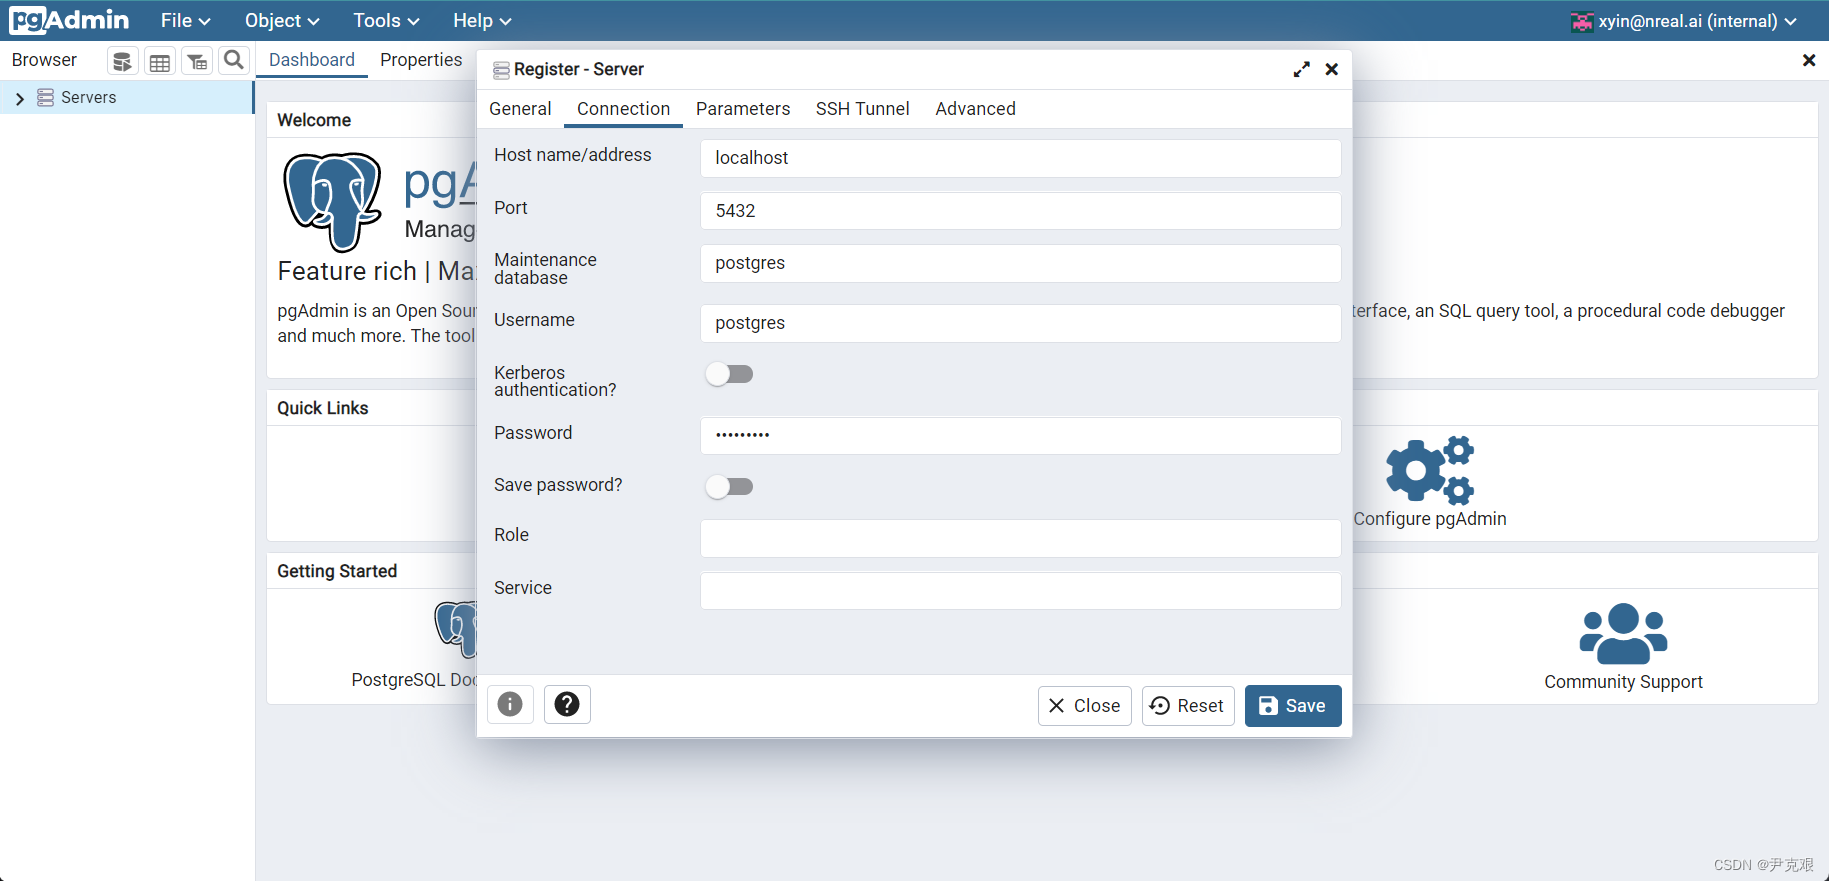Viewport: 1829px width, 881px height.
Task: Click the Filtered Rows icon in Browser toolbar
Action: [197, 61]
